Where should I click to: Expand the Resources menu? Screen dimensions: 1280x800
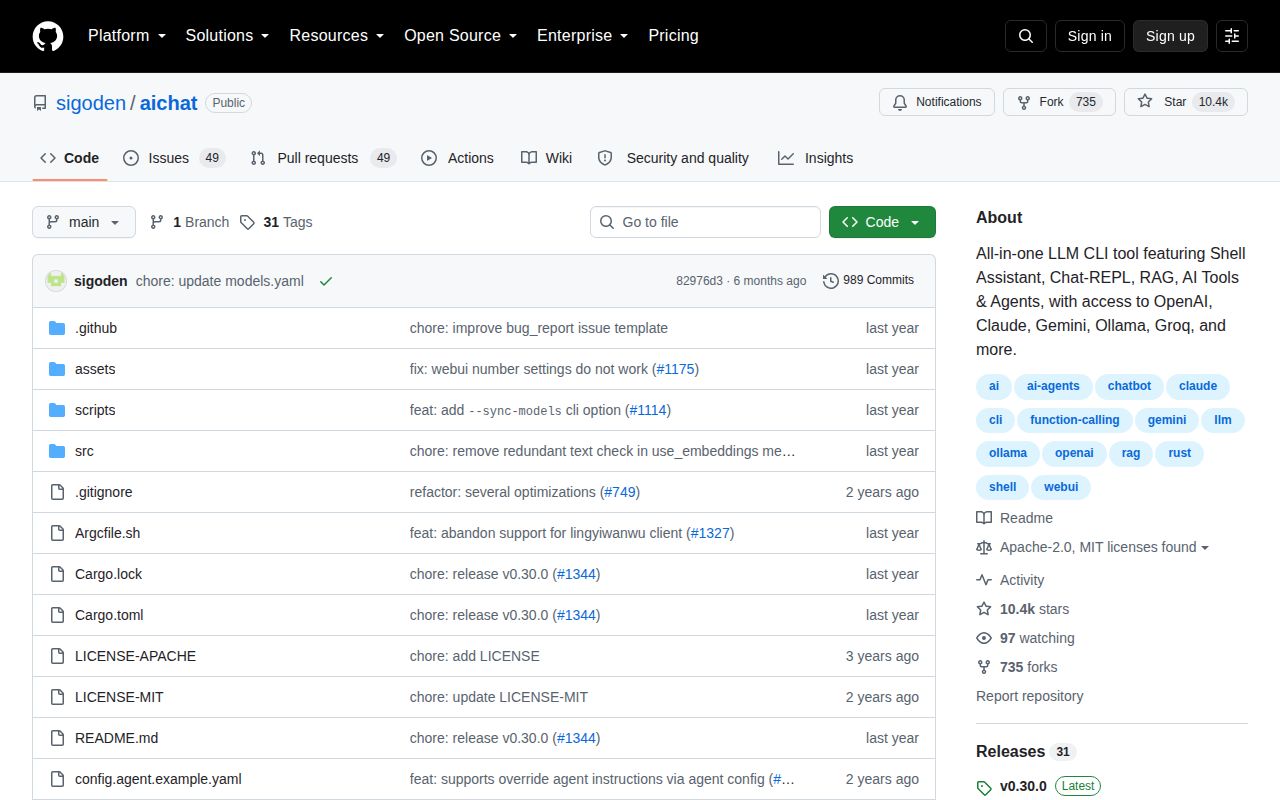337,36
